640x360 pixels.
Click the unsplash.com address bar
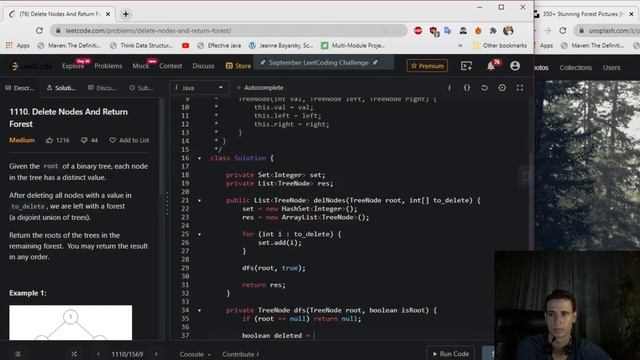coord(607,31)
